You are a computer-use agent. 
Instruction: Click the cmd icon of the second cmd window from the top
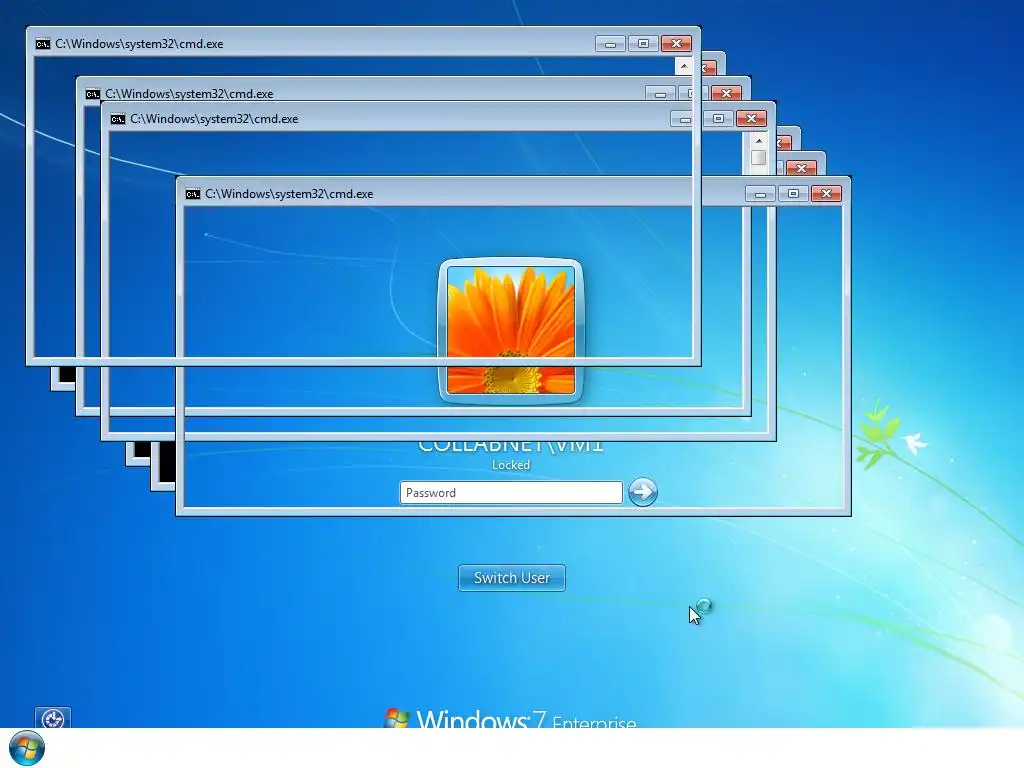(x=93, y=94)
